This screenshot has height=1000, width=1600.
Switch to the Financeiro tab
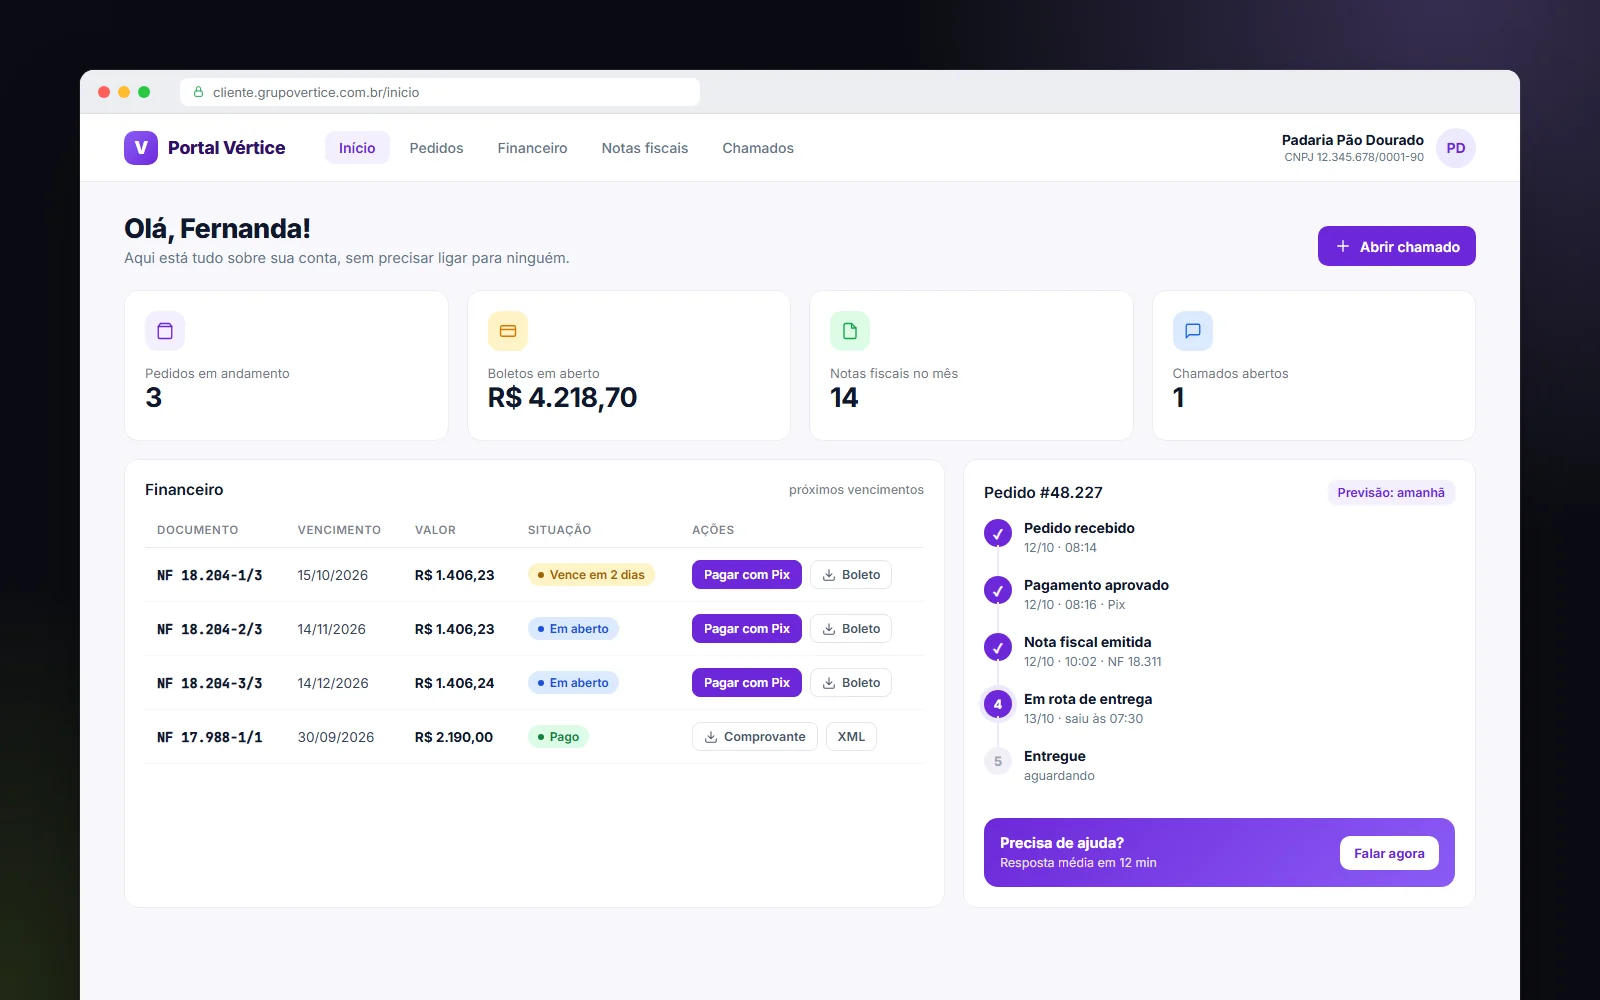[532, 148]
